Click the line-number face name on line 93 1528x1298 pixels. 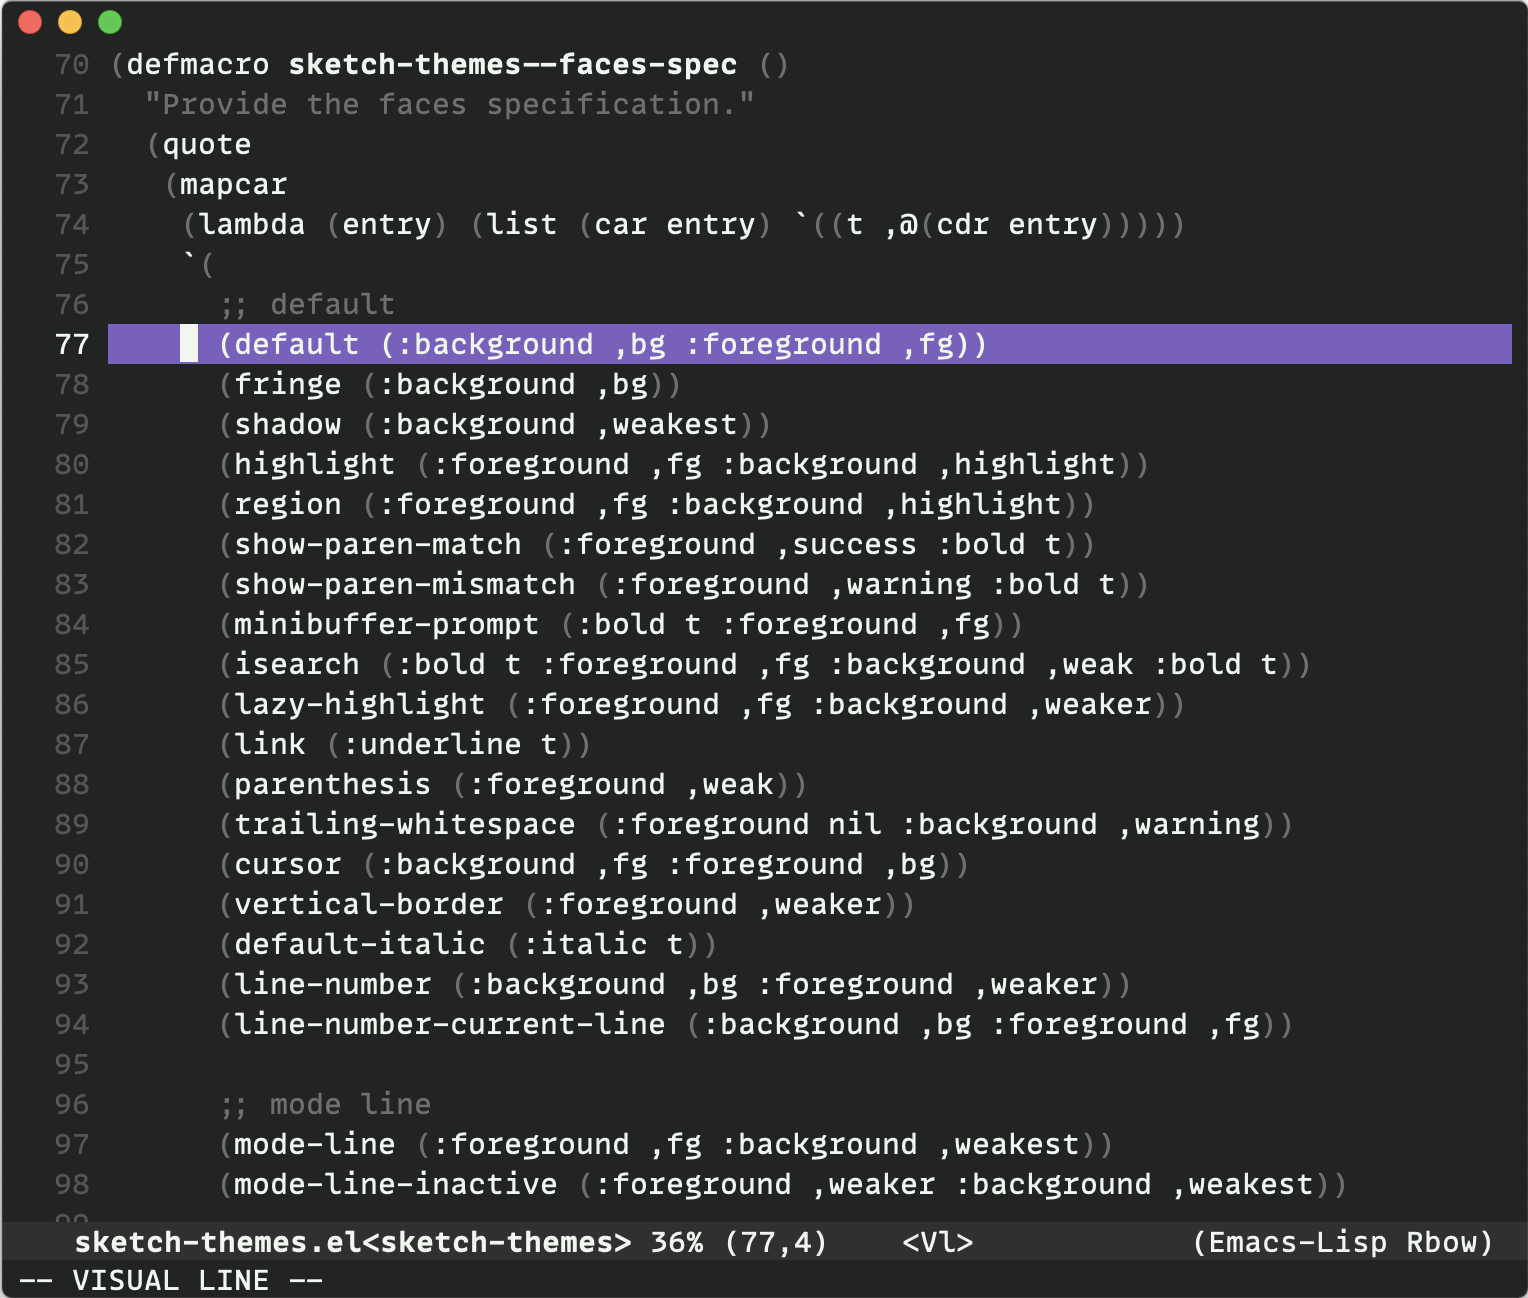pos(333,985)
